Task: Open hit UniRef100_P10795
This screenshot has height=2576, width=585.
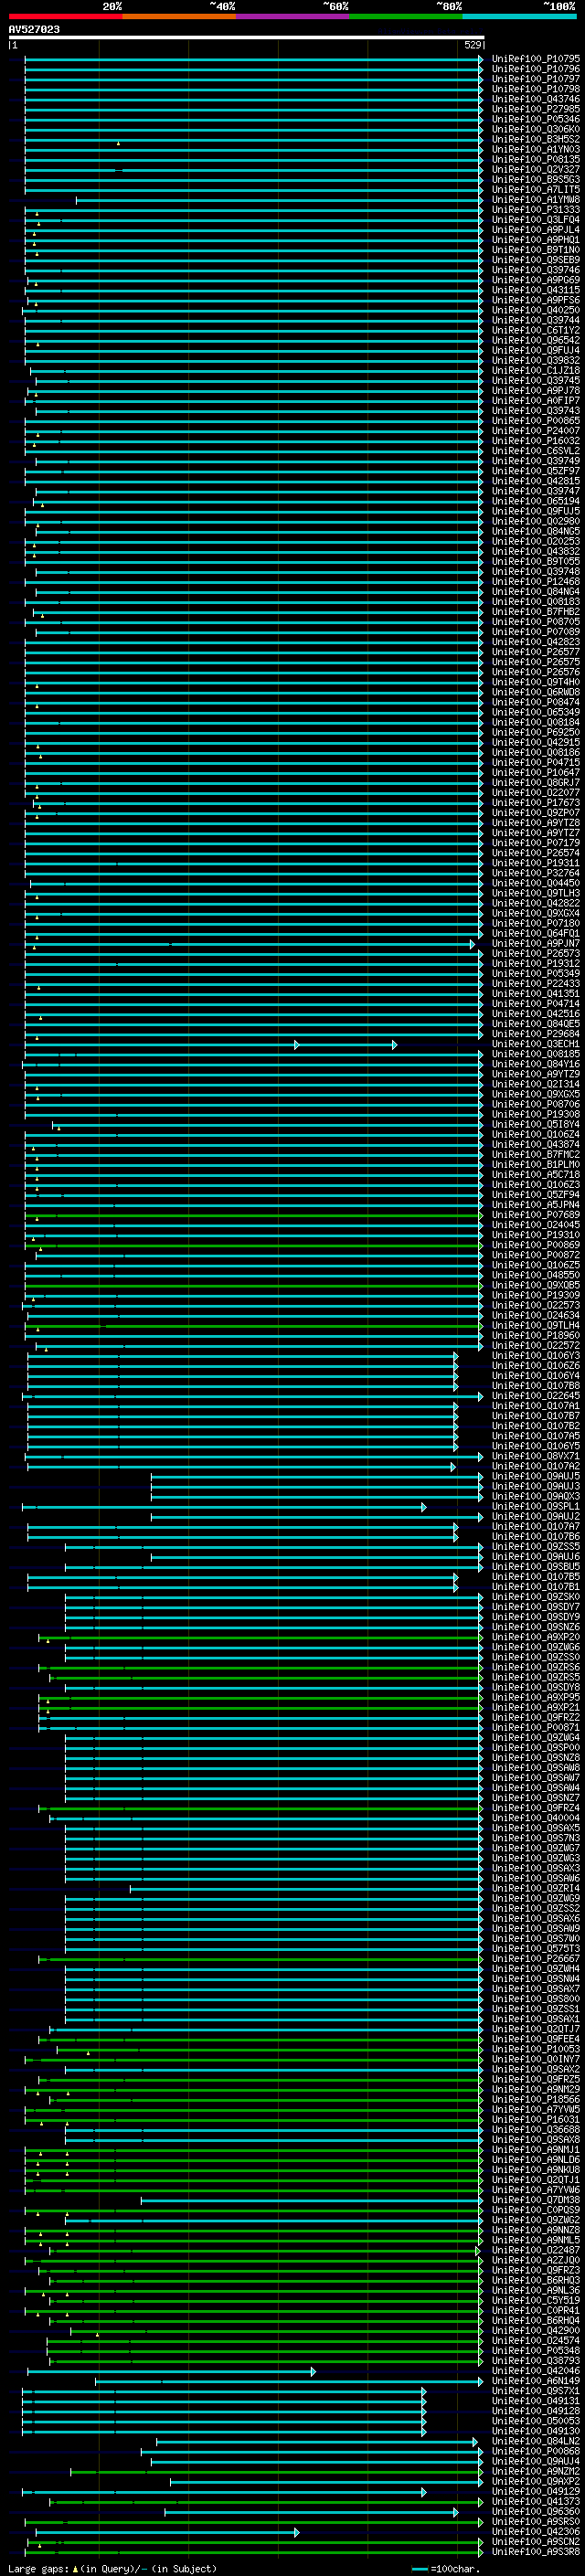Action: click(x=535, y=59)
